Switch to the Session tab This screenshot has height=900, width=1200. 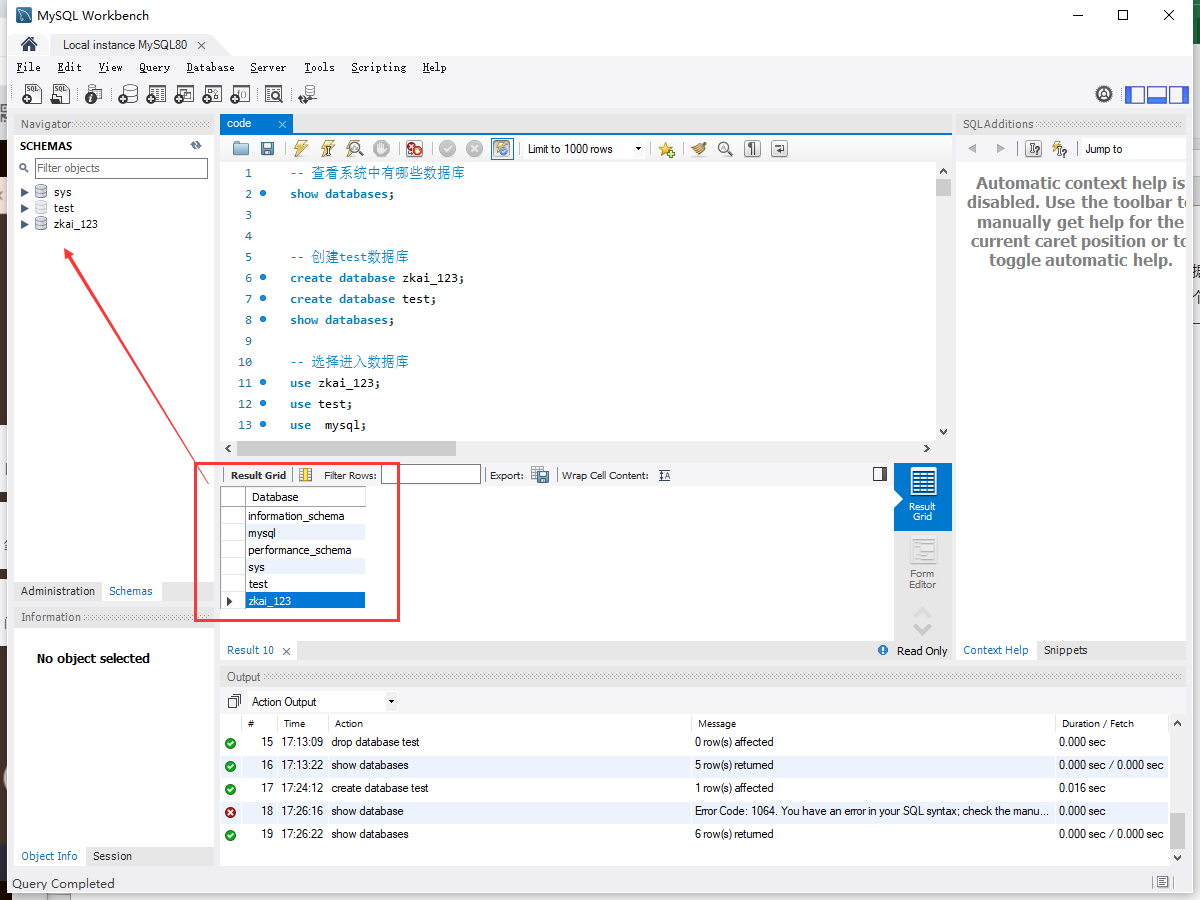coord(112,856)
